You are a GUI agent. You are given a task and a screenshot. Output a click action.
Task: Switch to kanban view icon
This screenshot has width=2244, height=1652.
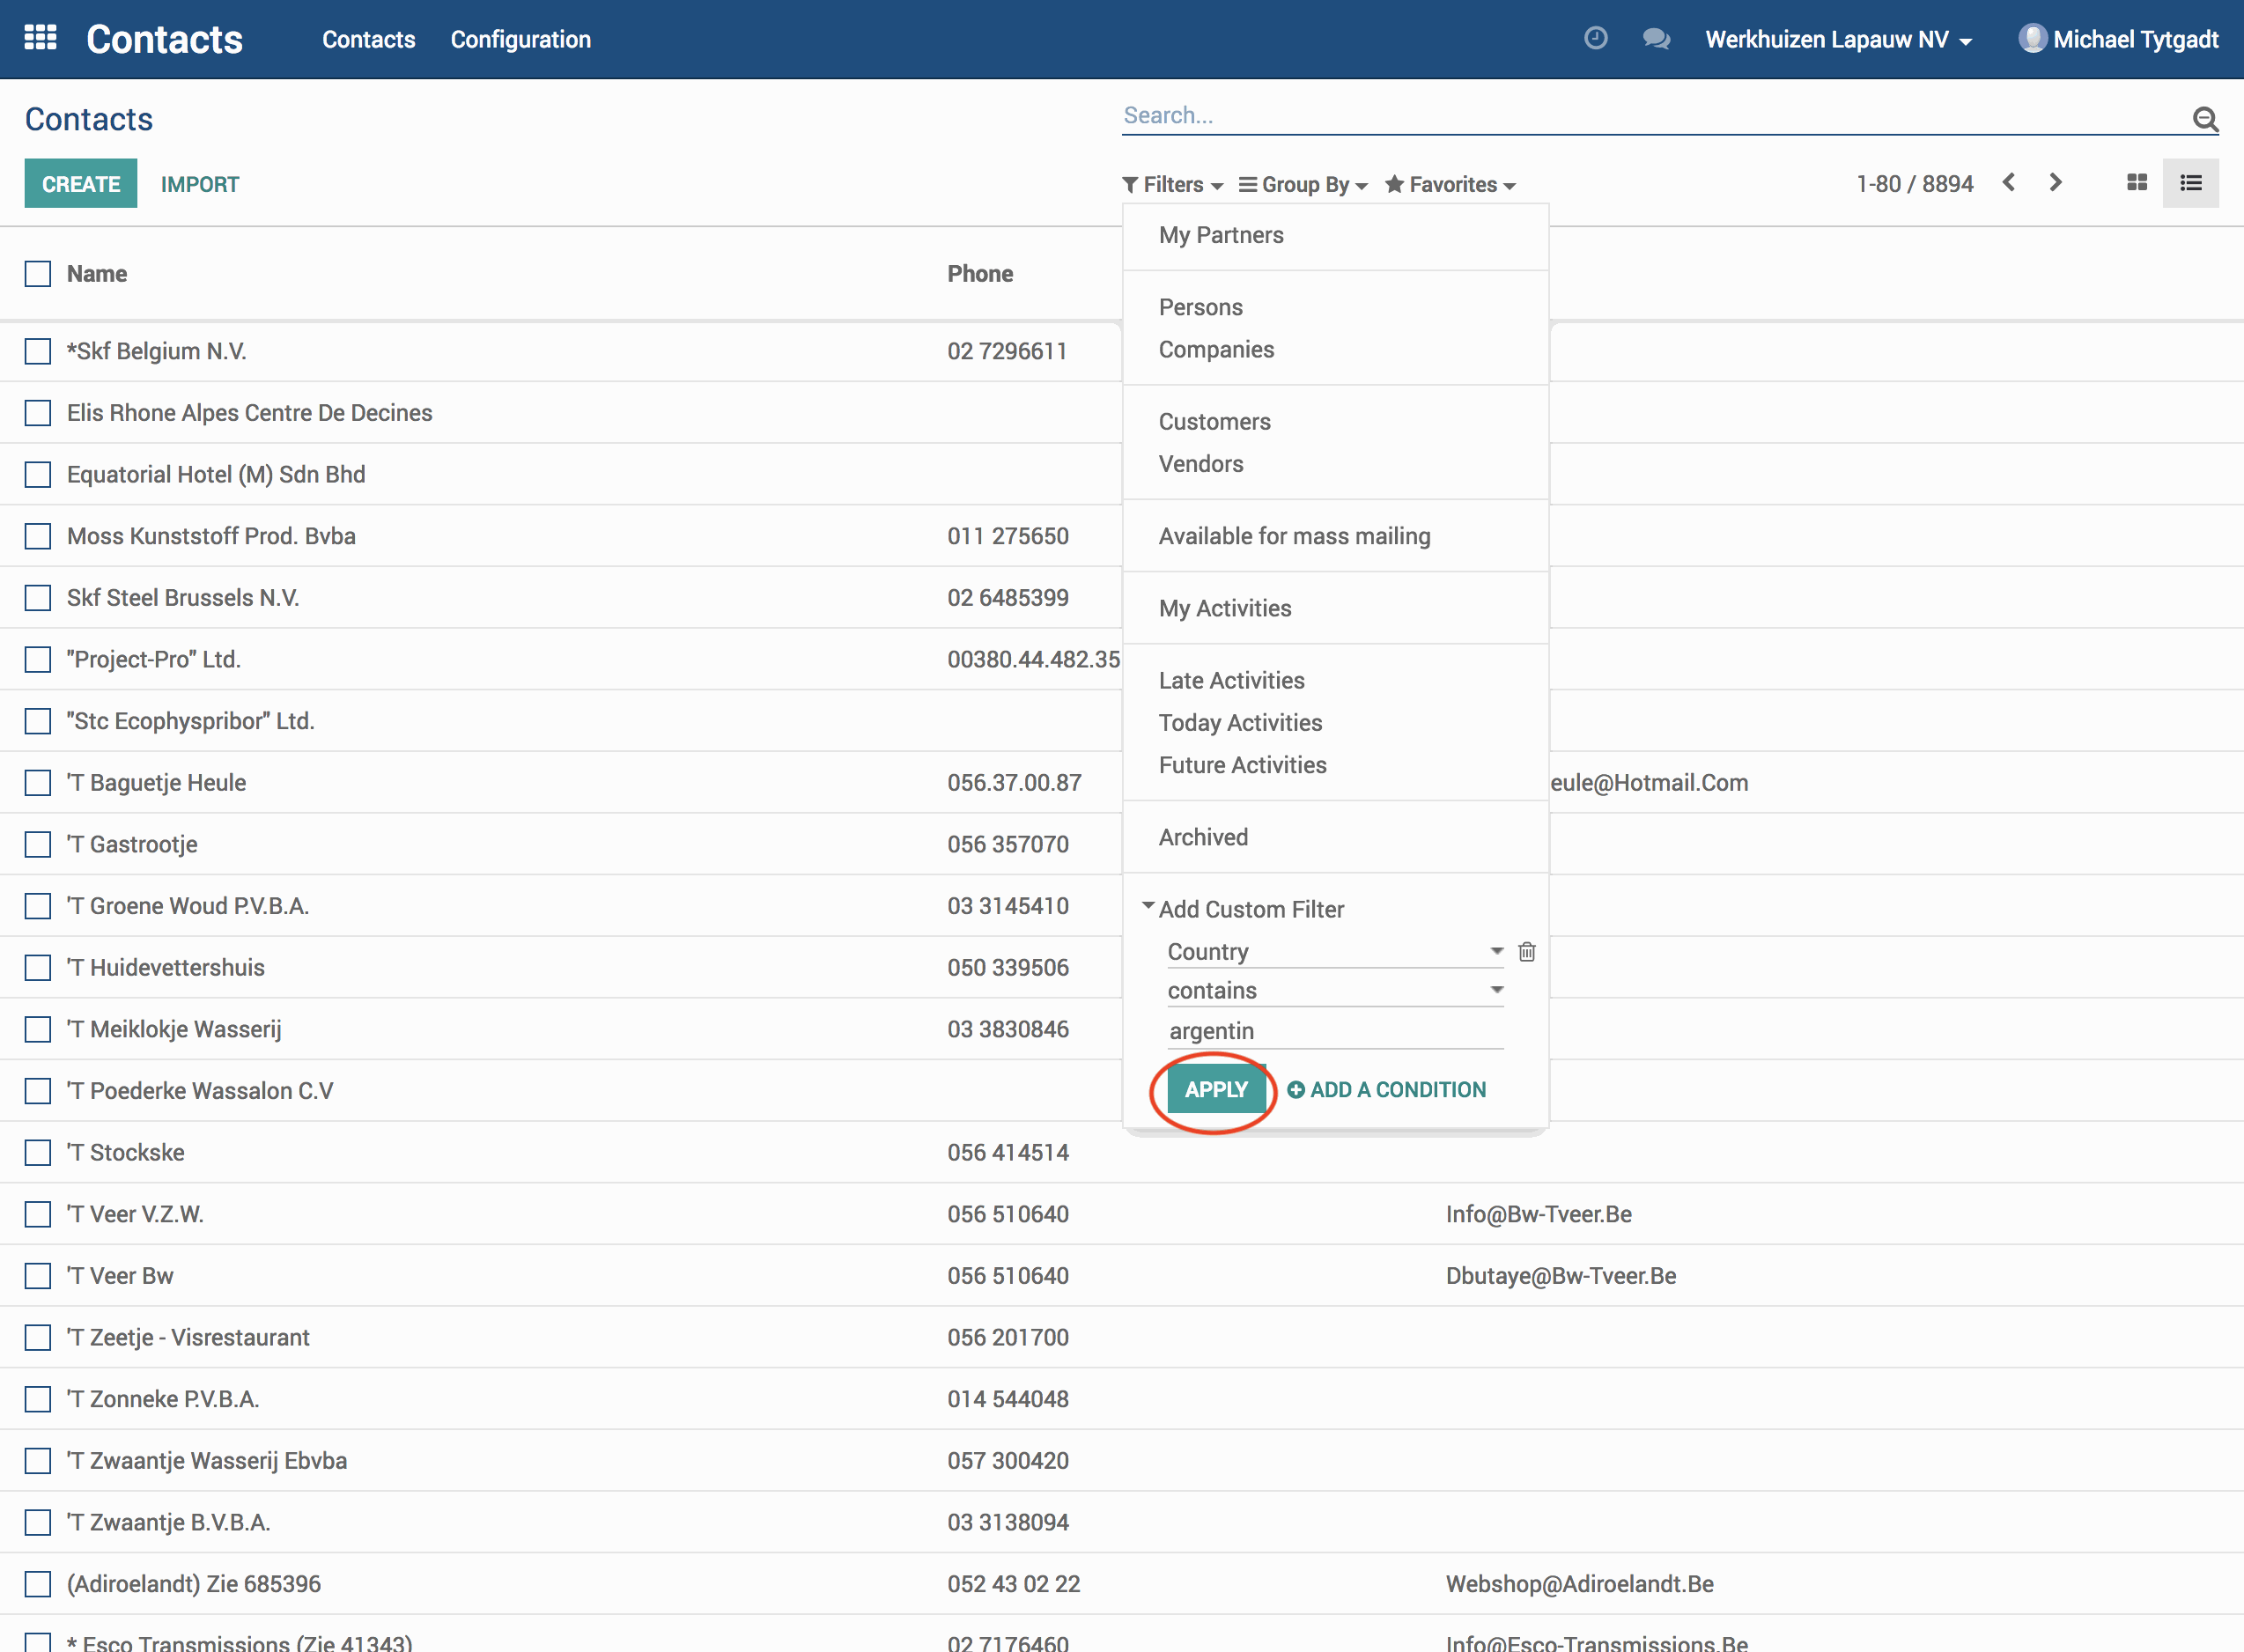pos(2136,183)
